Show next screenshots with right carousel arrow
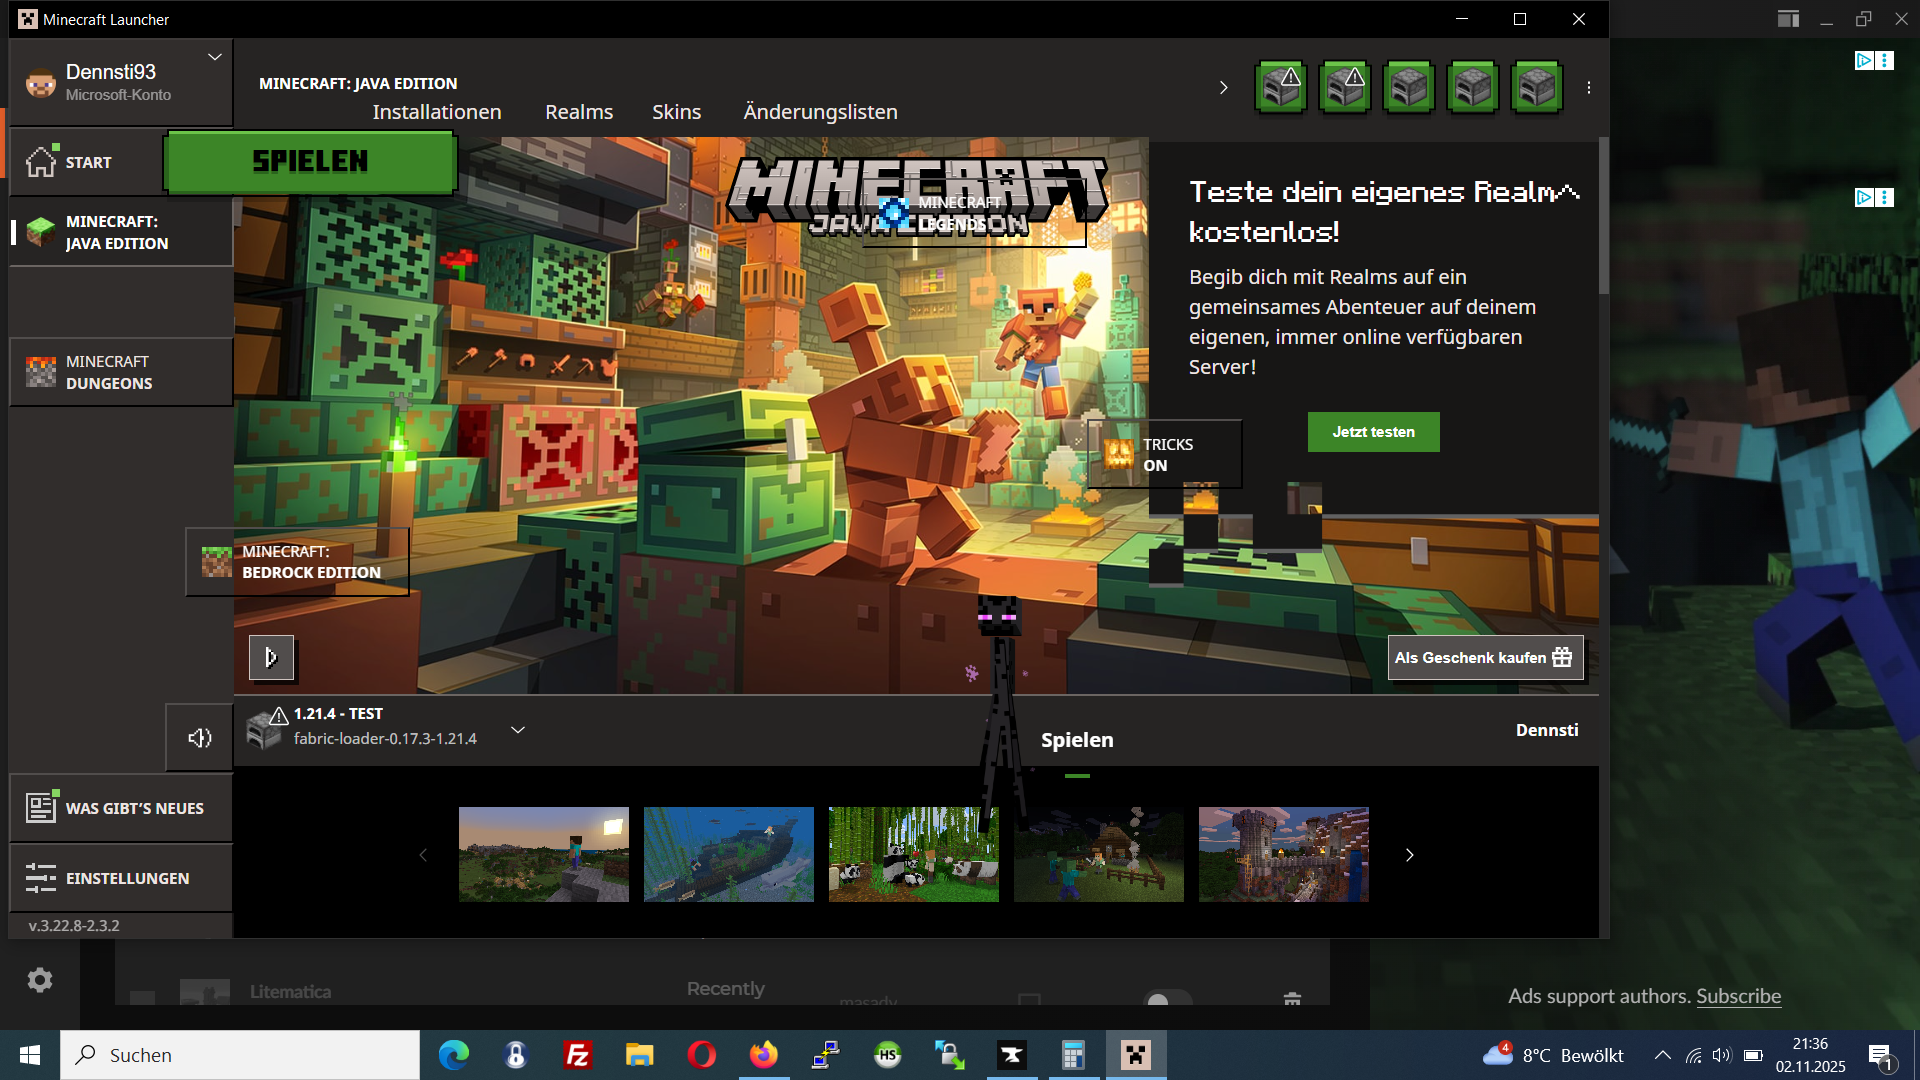 [1409, 855]
